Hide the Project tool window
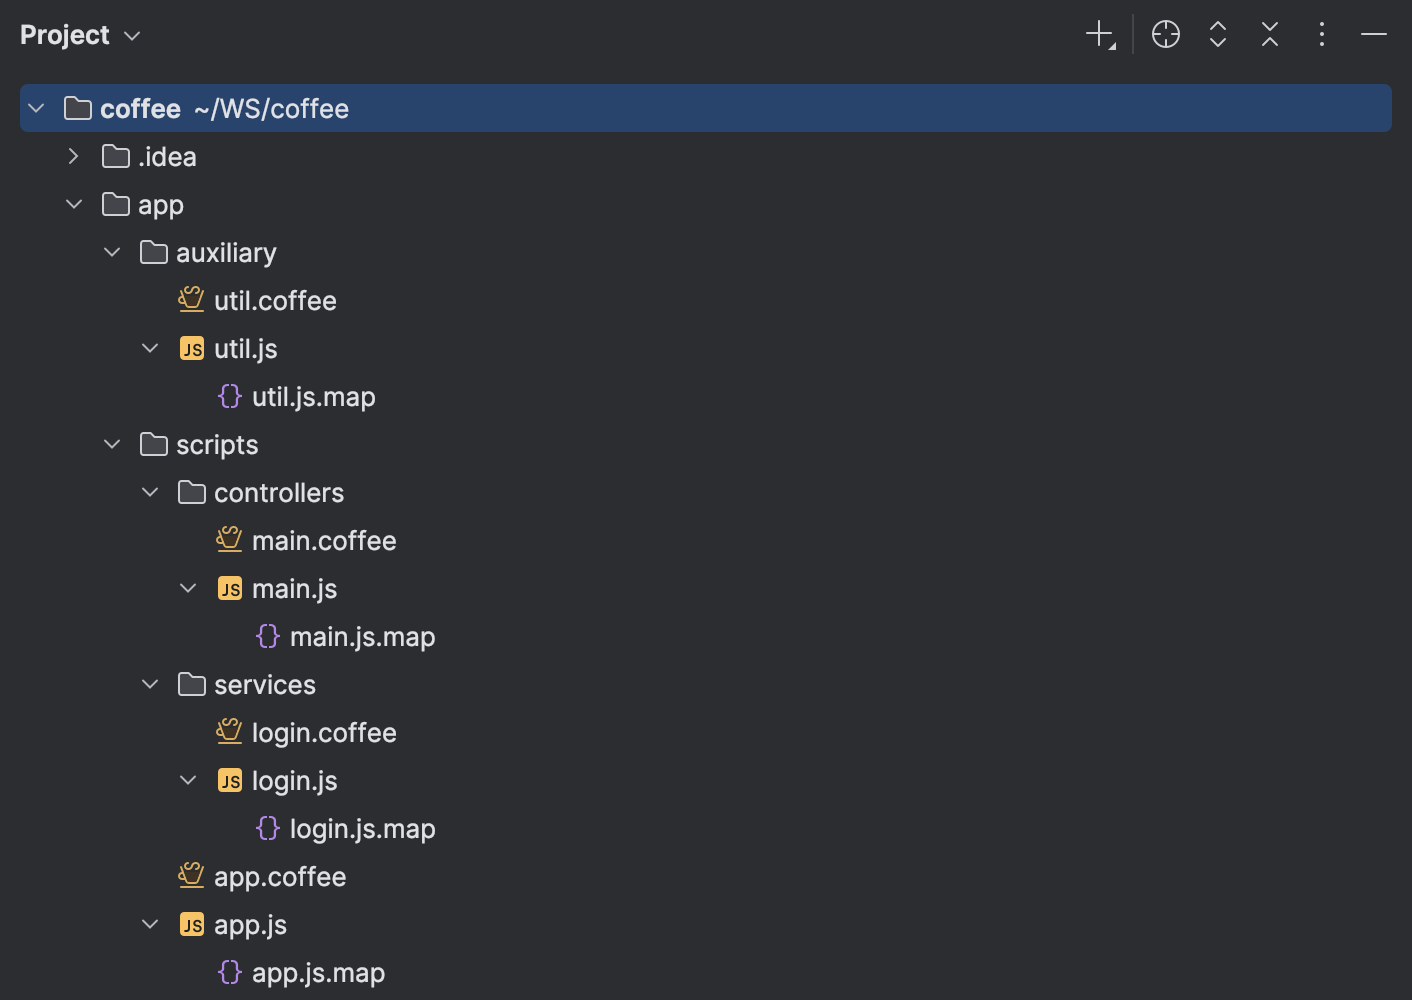This screenshot has height=1000, width=1412. pos(1373,34)
